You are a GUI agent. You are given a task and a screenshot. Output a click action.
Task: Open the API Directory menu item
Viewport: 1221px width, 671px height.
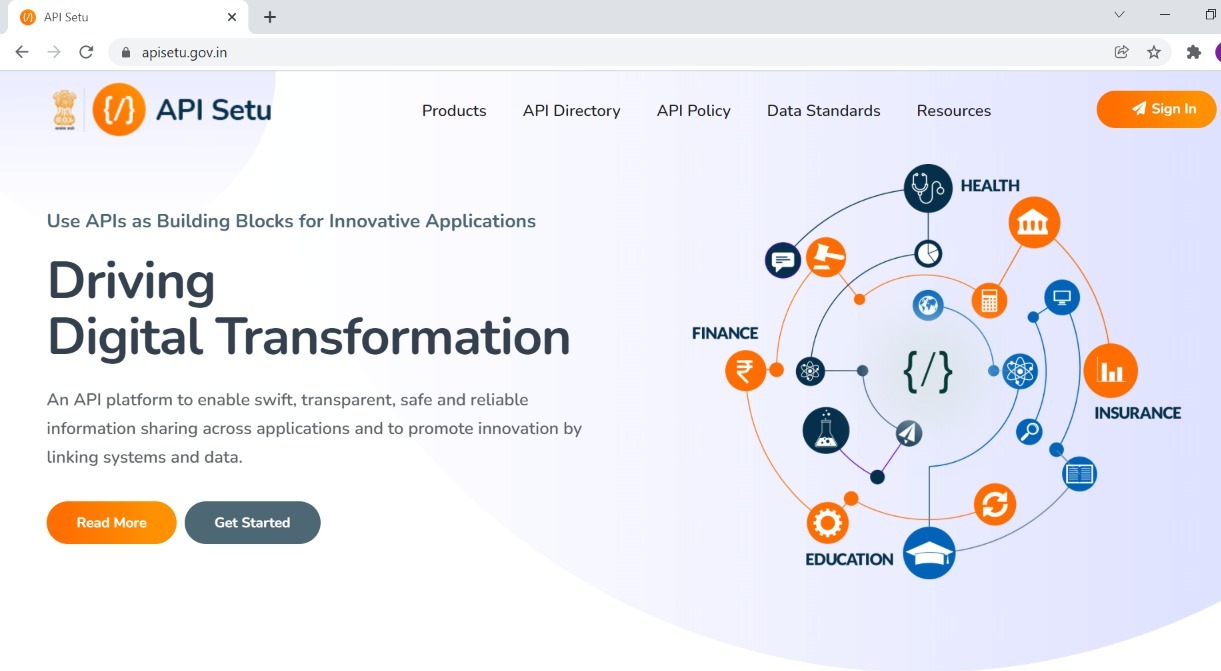pyautogui.click(x=572, y=111)
